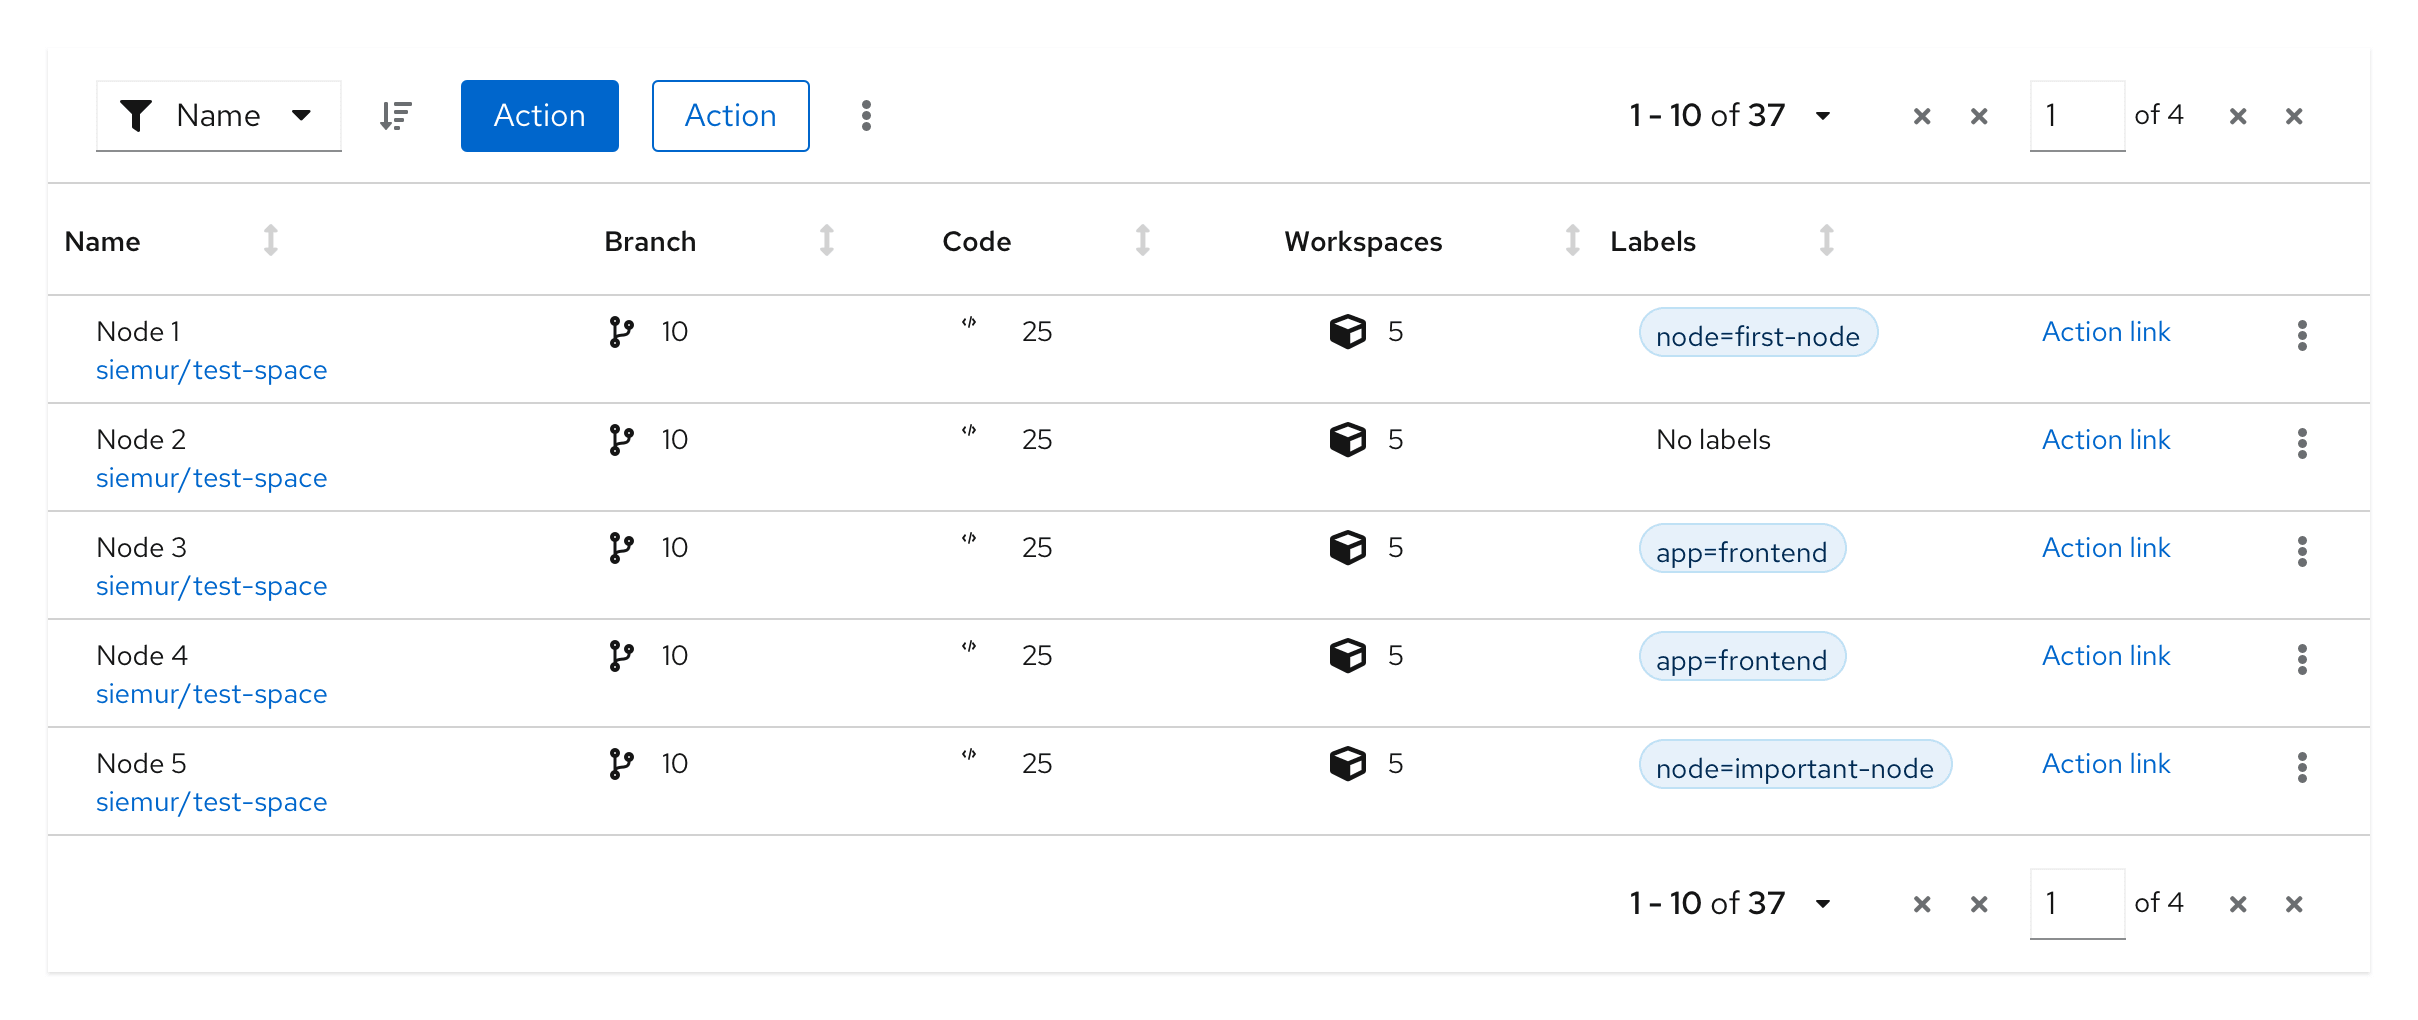Click the Action link for Node 2
Viewport: 2418px width, 1020px height.
point(2105,440)
